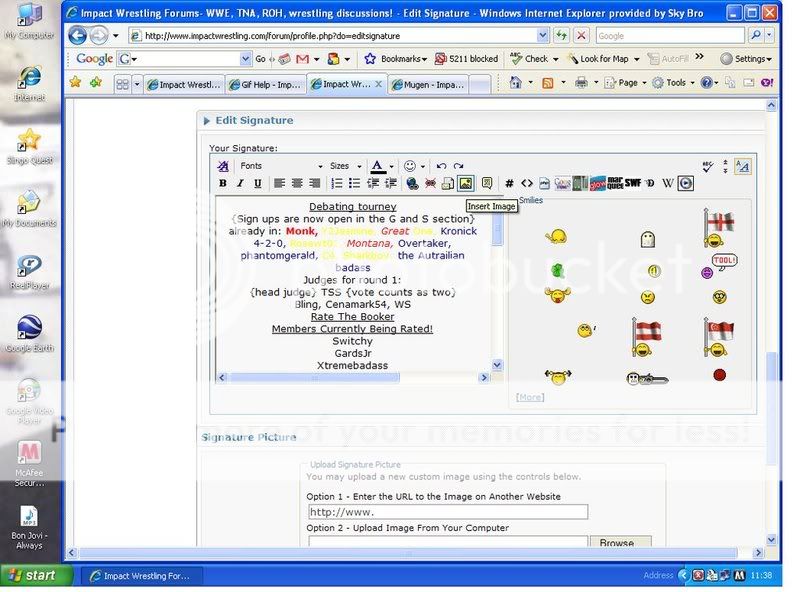Click the [More] smilies link
This screenshot has width=800, height=592.
(x=530, y=397)
